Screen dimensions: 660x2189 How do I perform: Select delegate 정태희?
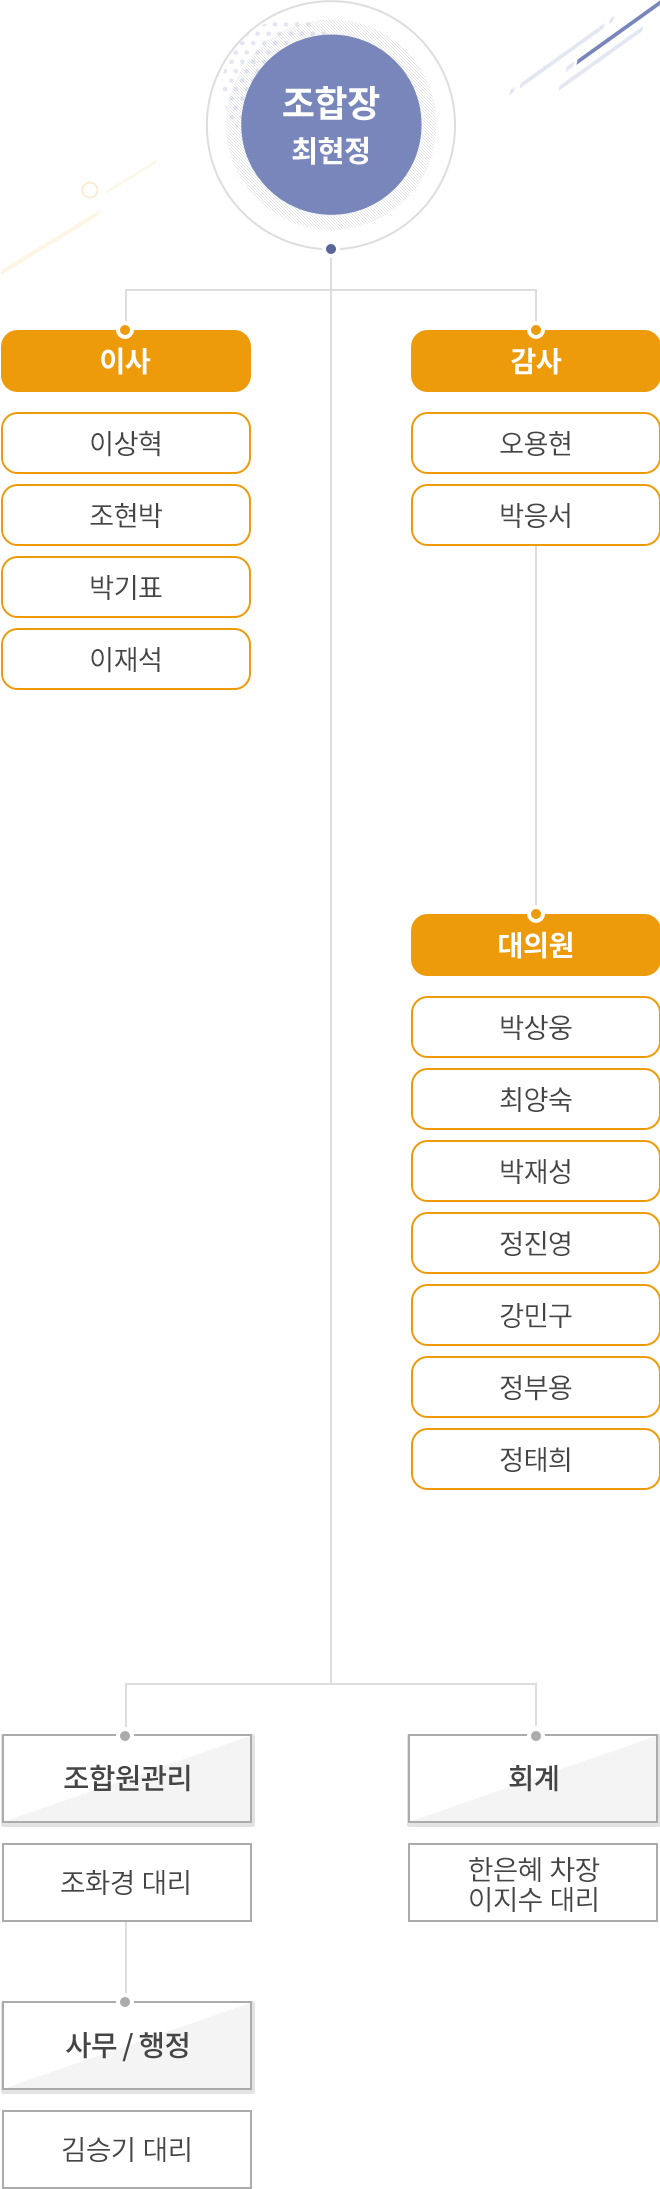pyautogui.click(x=536, y=1459)
